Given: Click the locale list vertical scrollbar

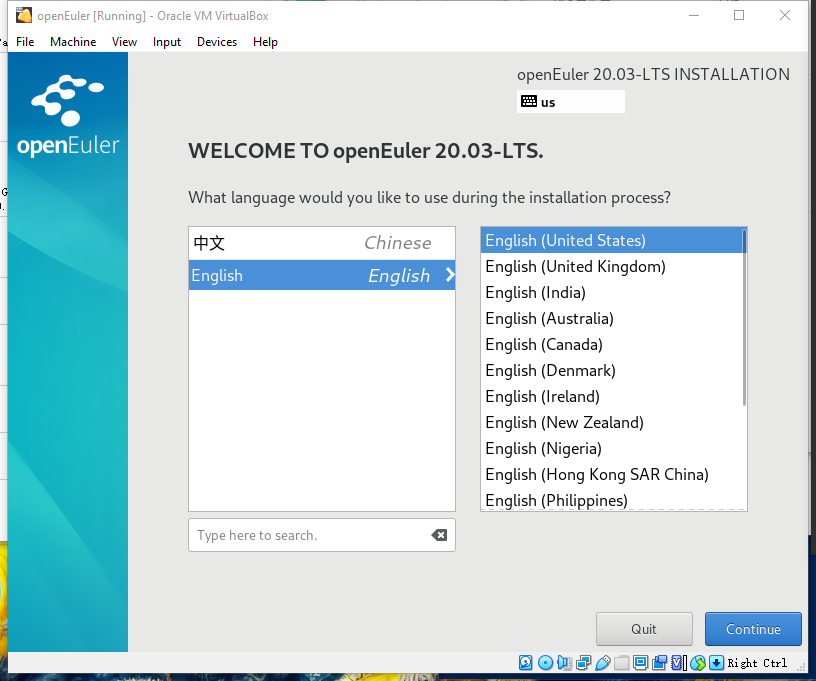Looking at the screenshot, I should click(x=744, y=320).
